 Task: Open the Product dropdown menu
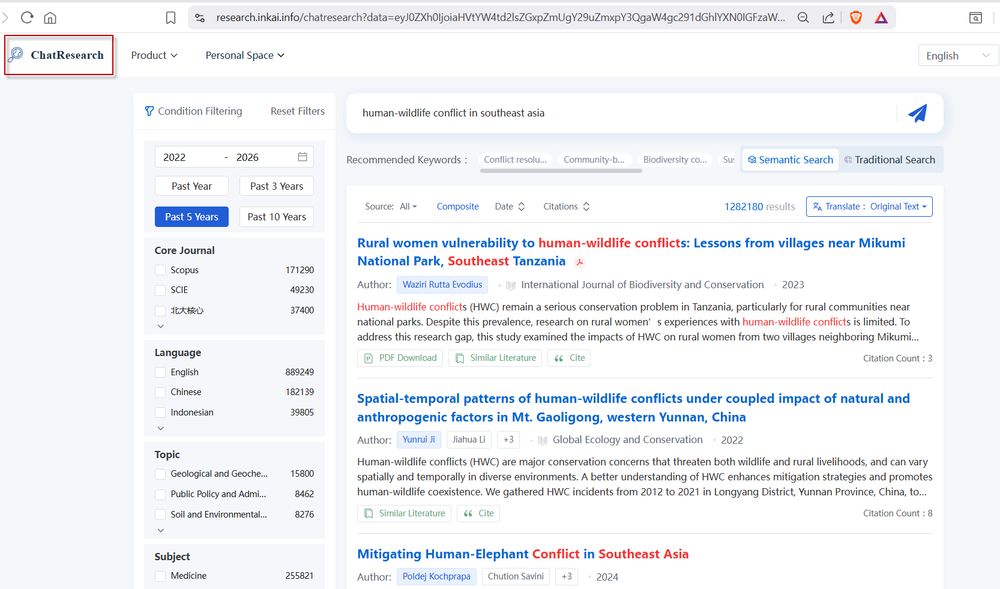pos(154,55)
